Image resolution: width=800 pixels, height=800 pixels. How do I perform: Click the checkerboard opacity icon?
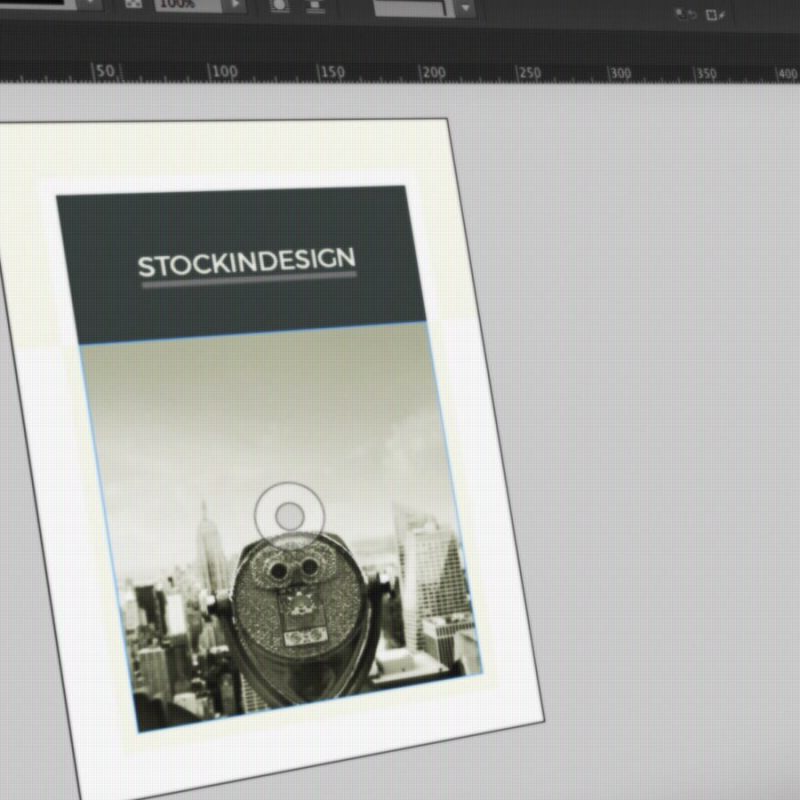pyautogui.click(x=133, y=4)
